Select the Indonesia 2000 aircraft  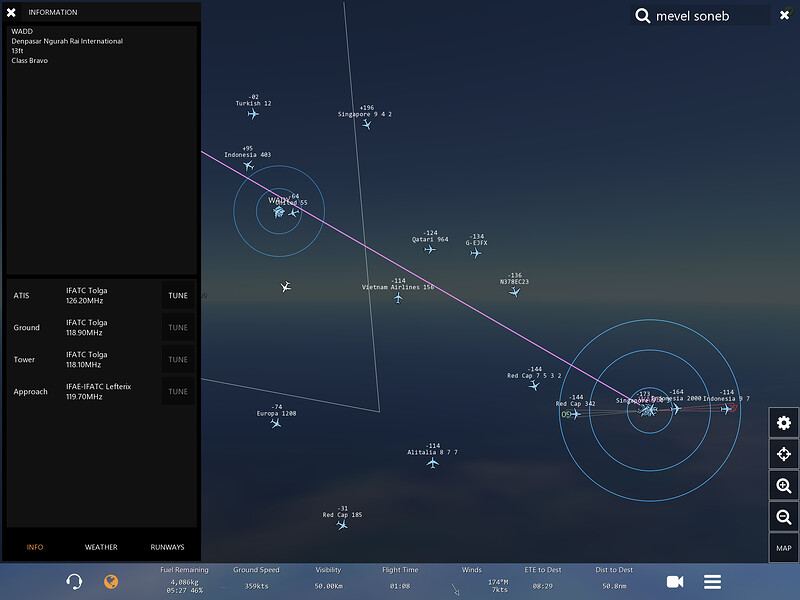[676, 409]
